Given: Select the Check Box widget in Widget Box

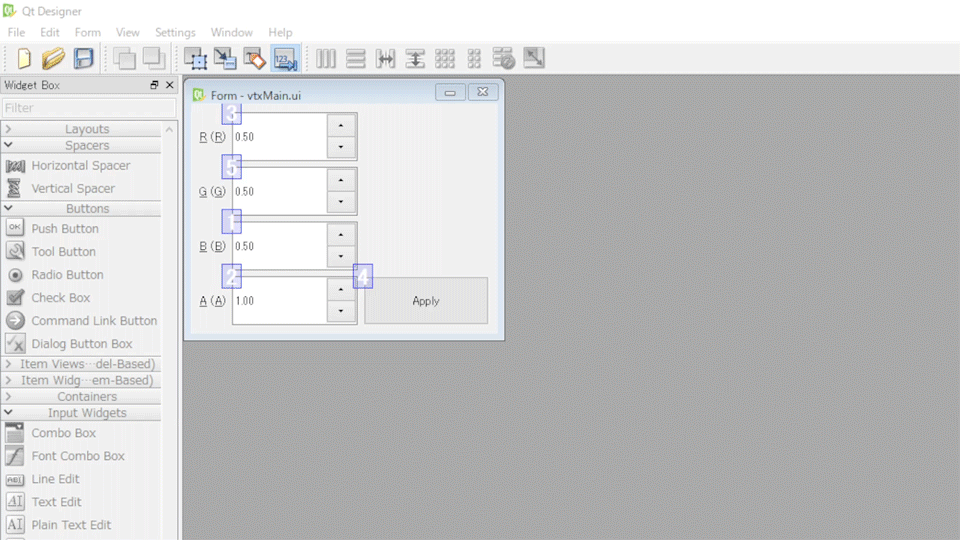Looking at the screenshot, I should coord(60,298).
